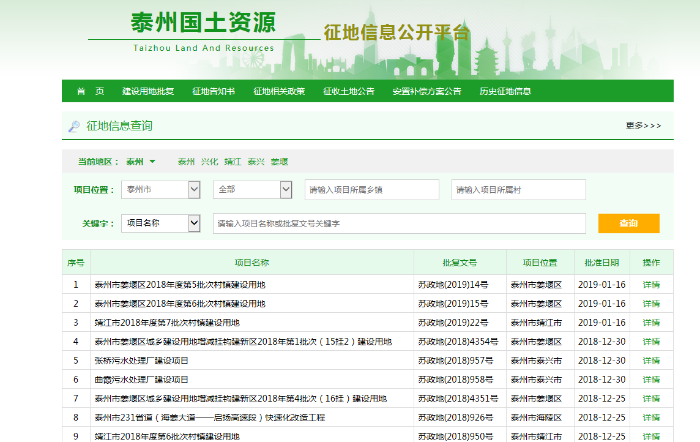The height and width of the screenshot is (442, 700).
Task: Open the 泰州市 project location dropdown
Action: [x=161, y=189]
